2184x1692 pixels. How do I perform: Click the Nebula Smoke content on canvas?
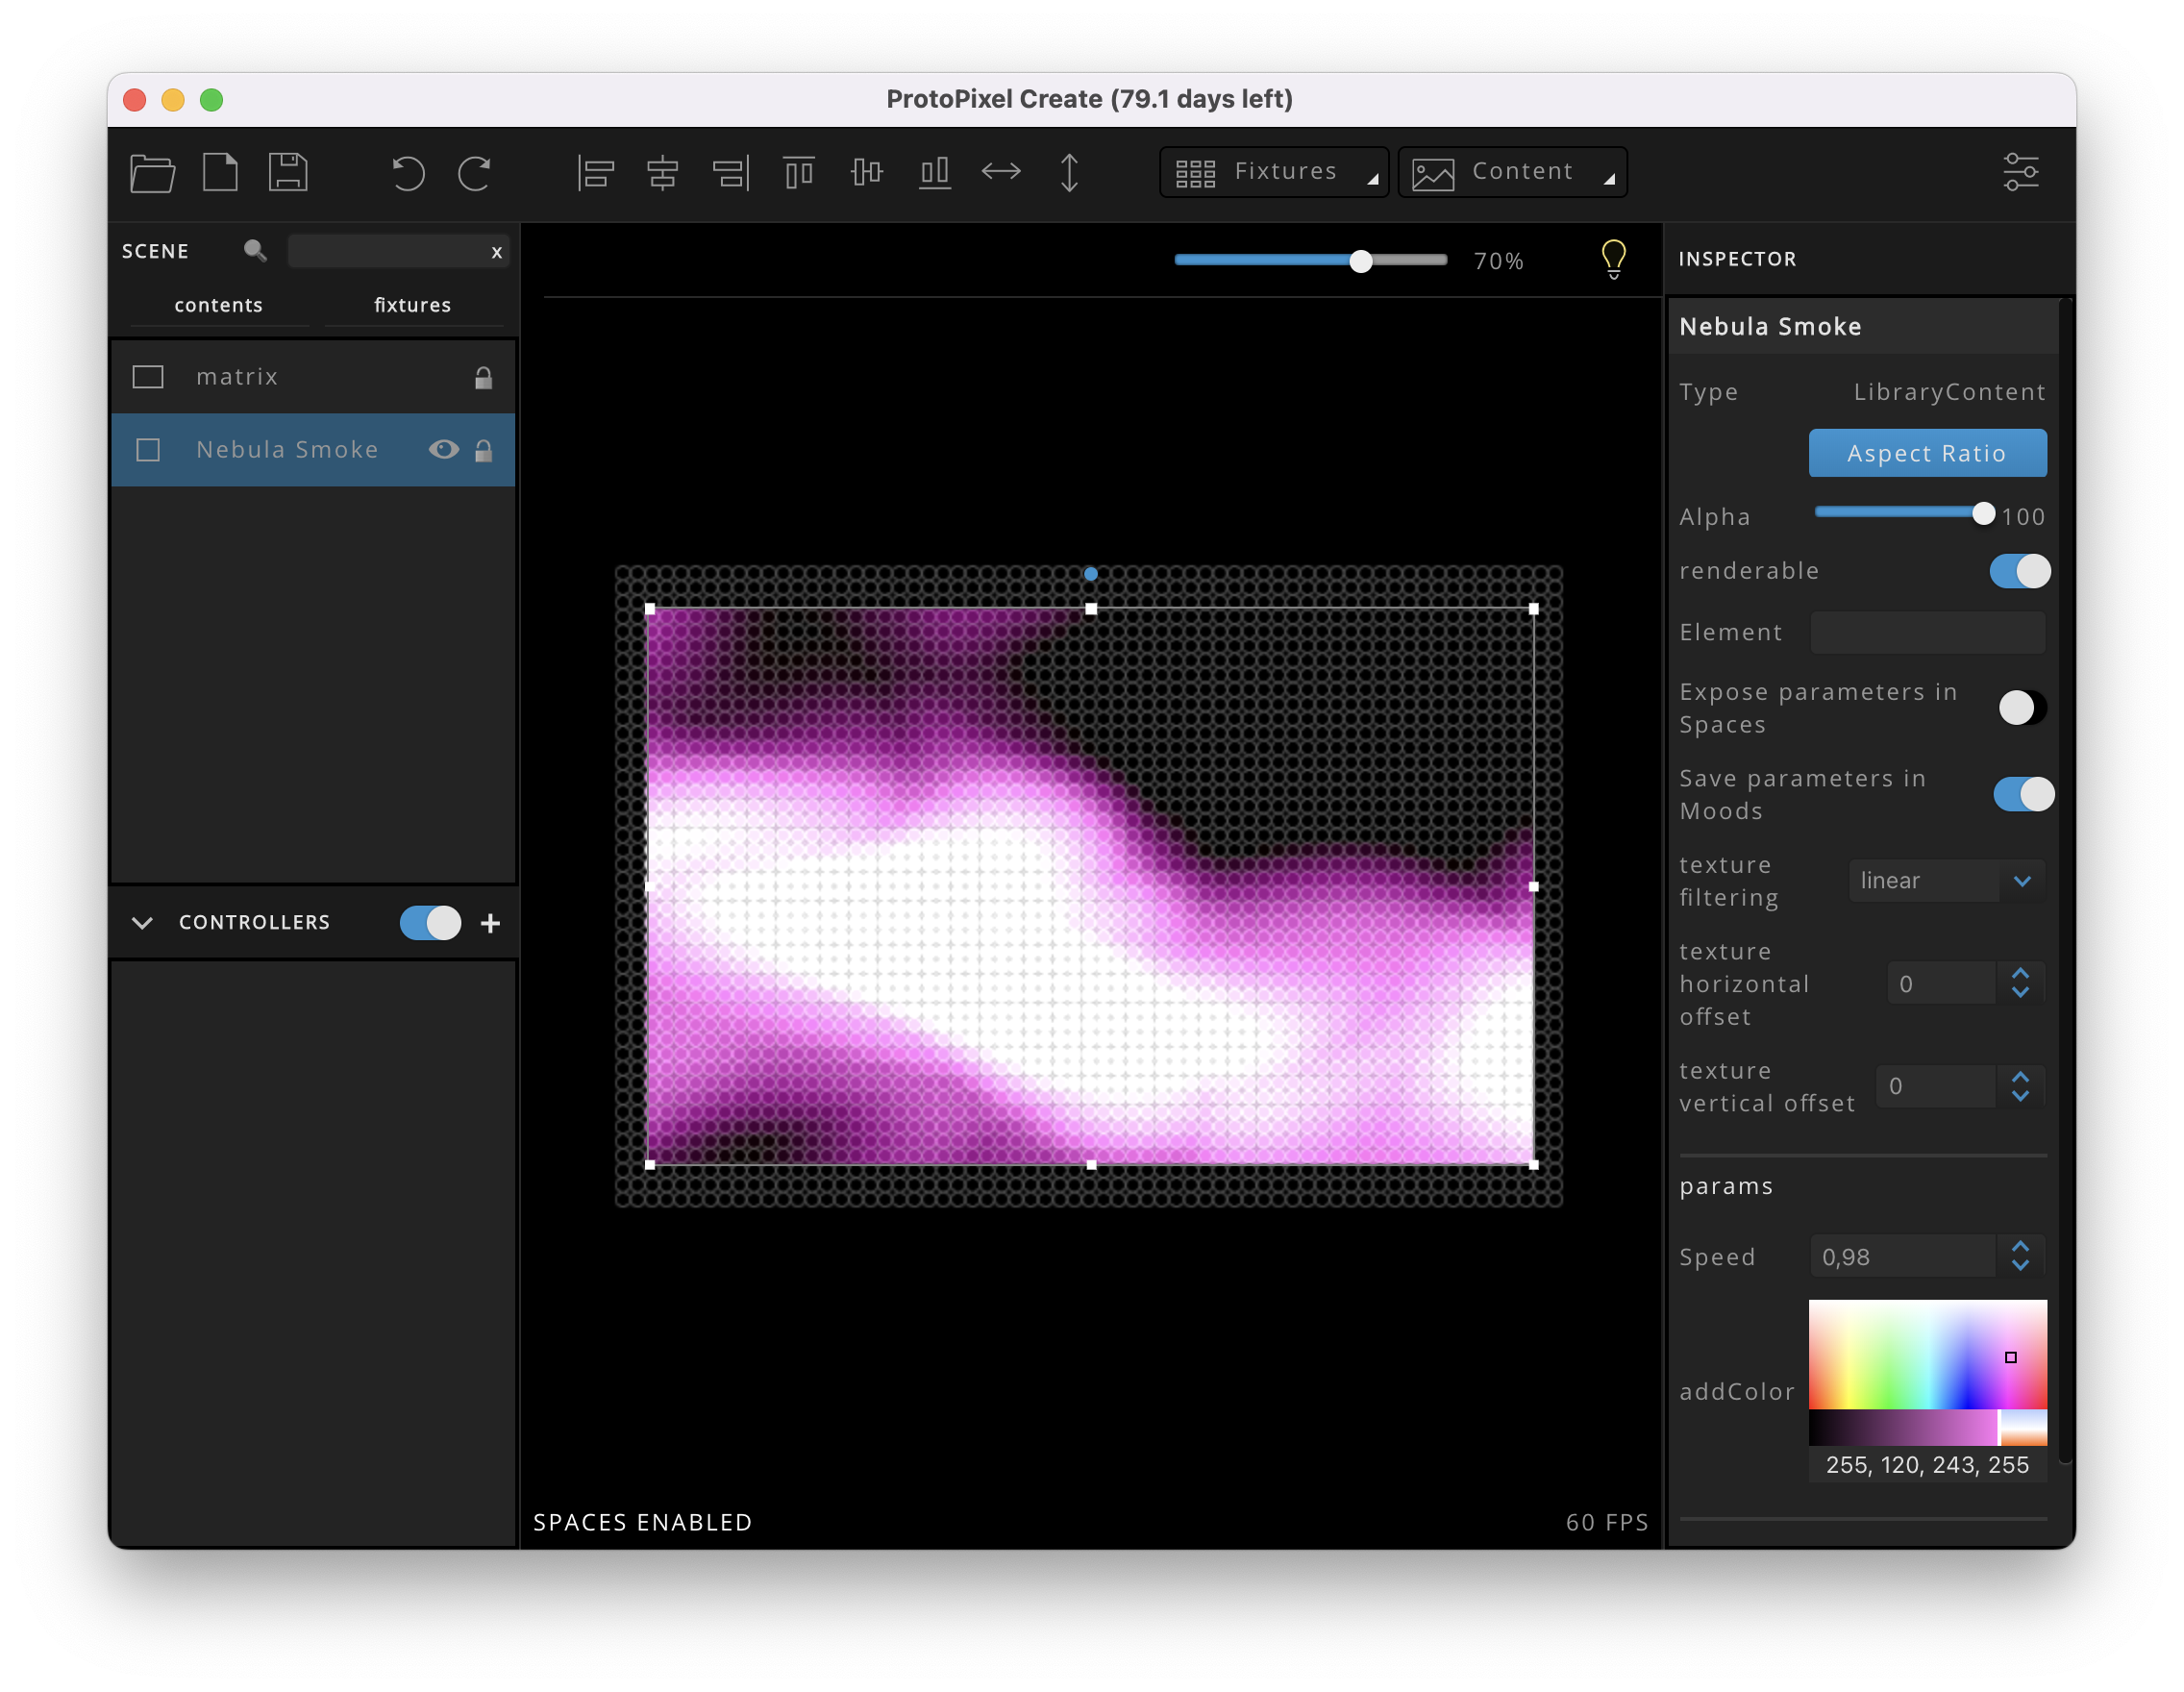tap(1090, 886)
